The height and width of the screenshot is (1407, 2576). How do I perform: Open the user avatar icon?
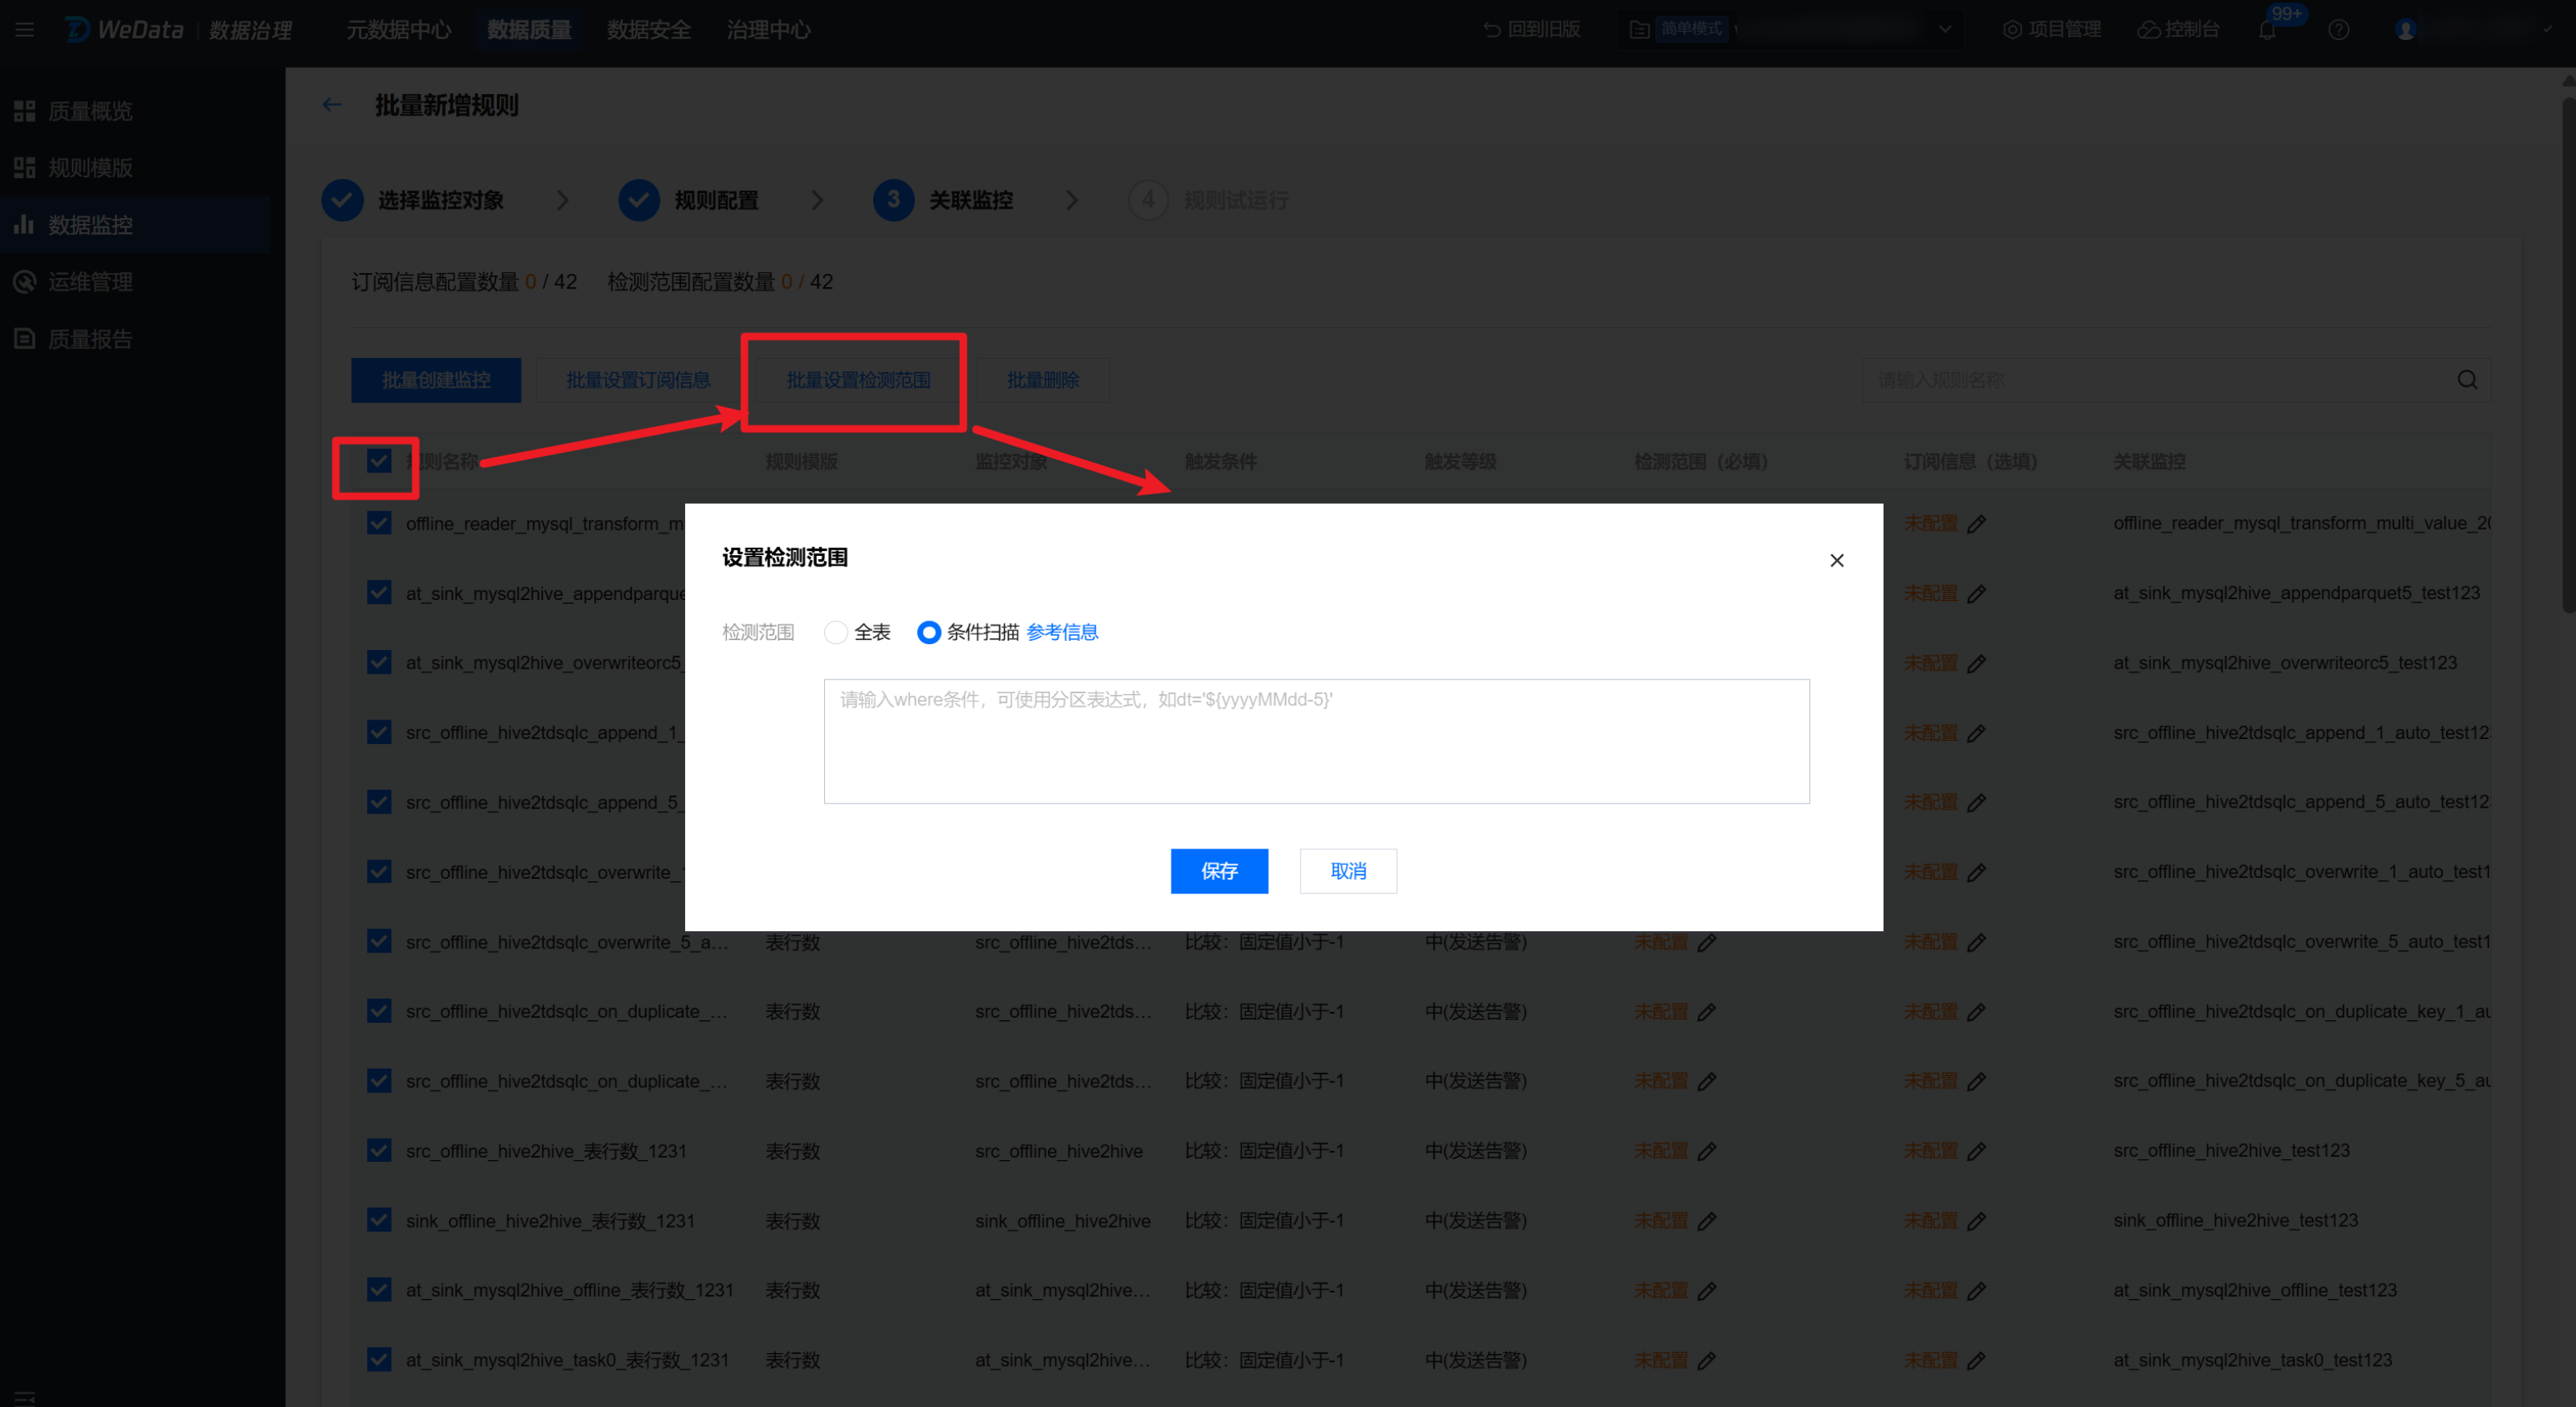pos(2406,30)
